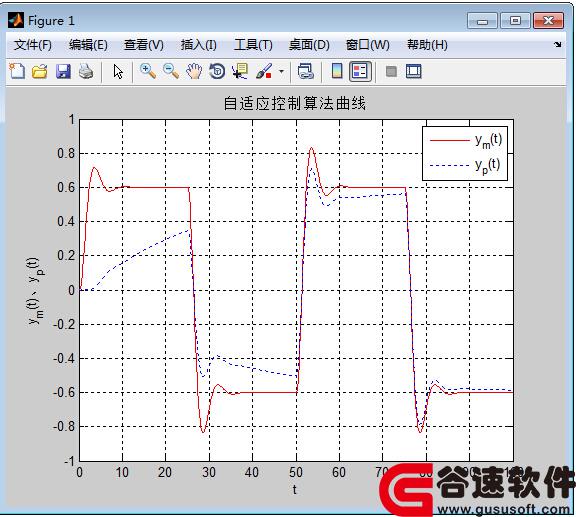The image size is (576, 517).
Task: Close the Figure 1 window
Action: pyautogui.click(x=548, y=21)
